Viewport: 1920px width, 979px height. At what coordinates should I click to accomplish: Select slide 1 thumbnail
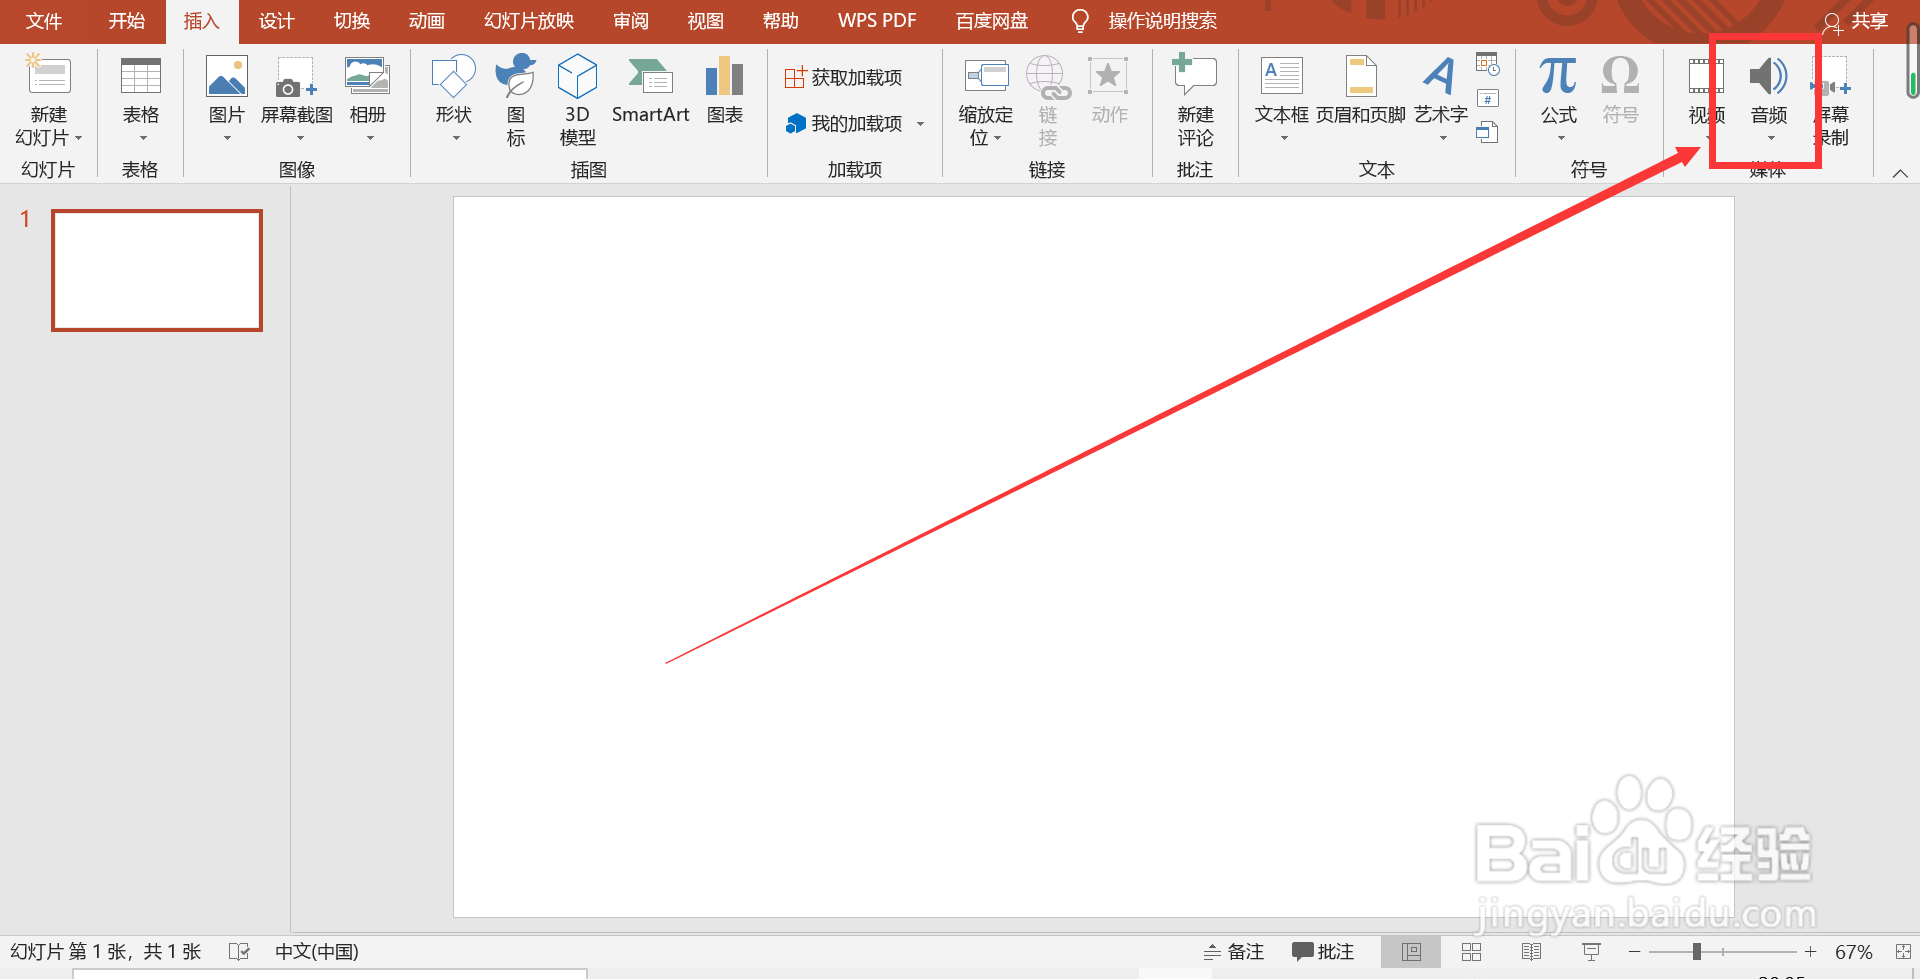click(x=157, y=270)
